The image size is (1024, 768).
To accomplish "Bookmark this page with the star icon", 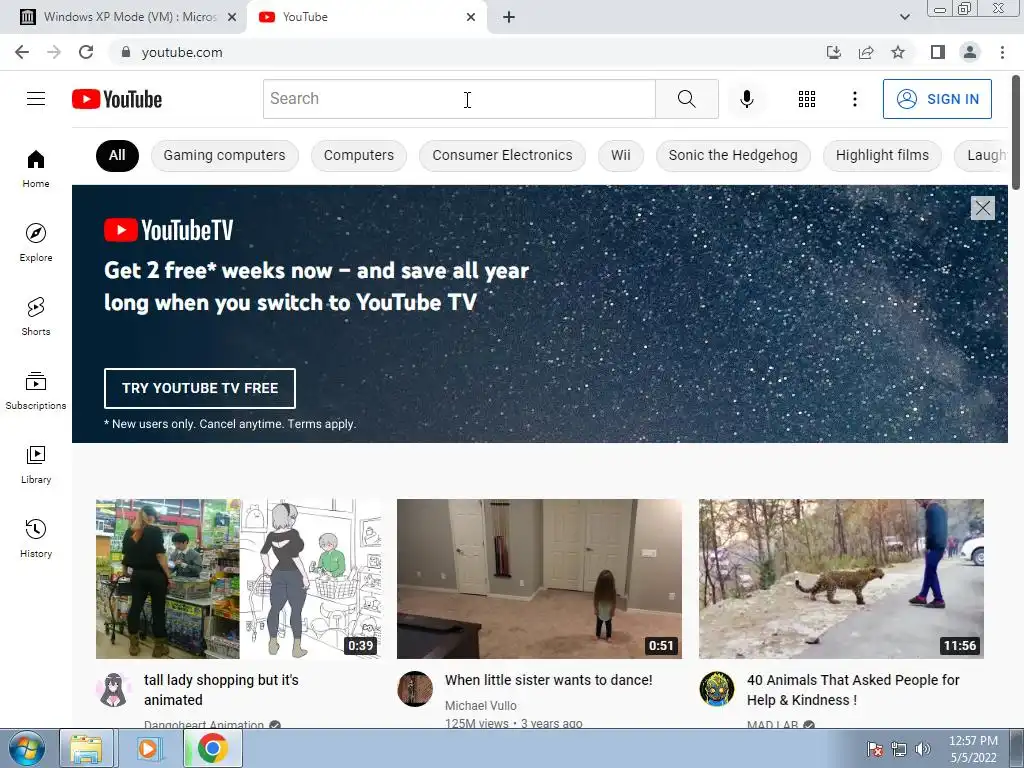I will (x=898, y=52).
